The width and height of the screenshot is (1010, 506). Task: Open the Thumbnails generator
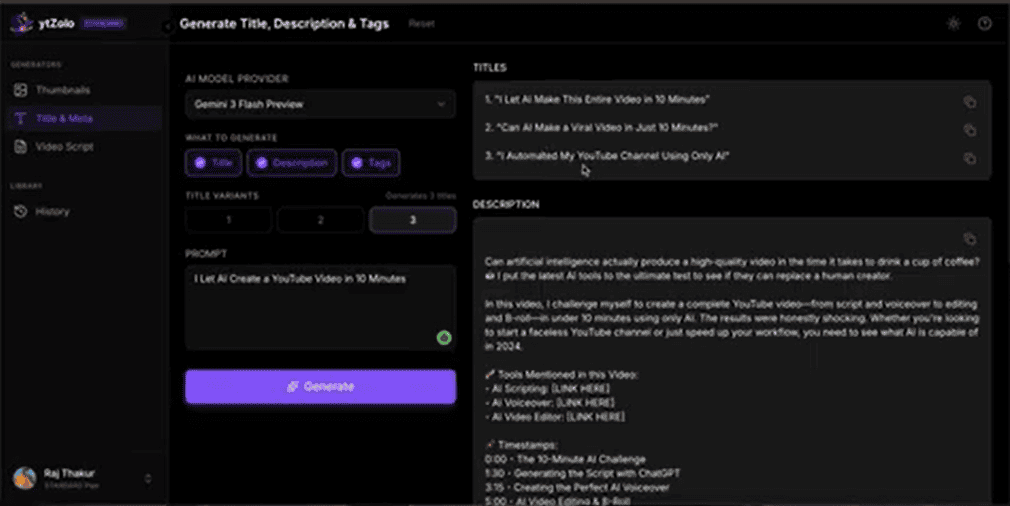84,90
